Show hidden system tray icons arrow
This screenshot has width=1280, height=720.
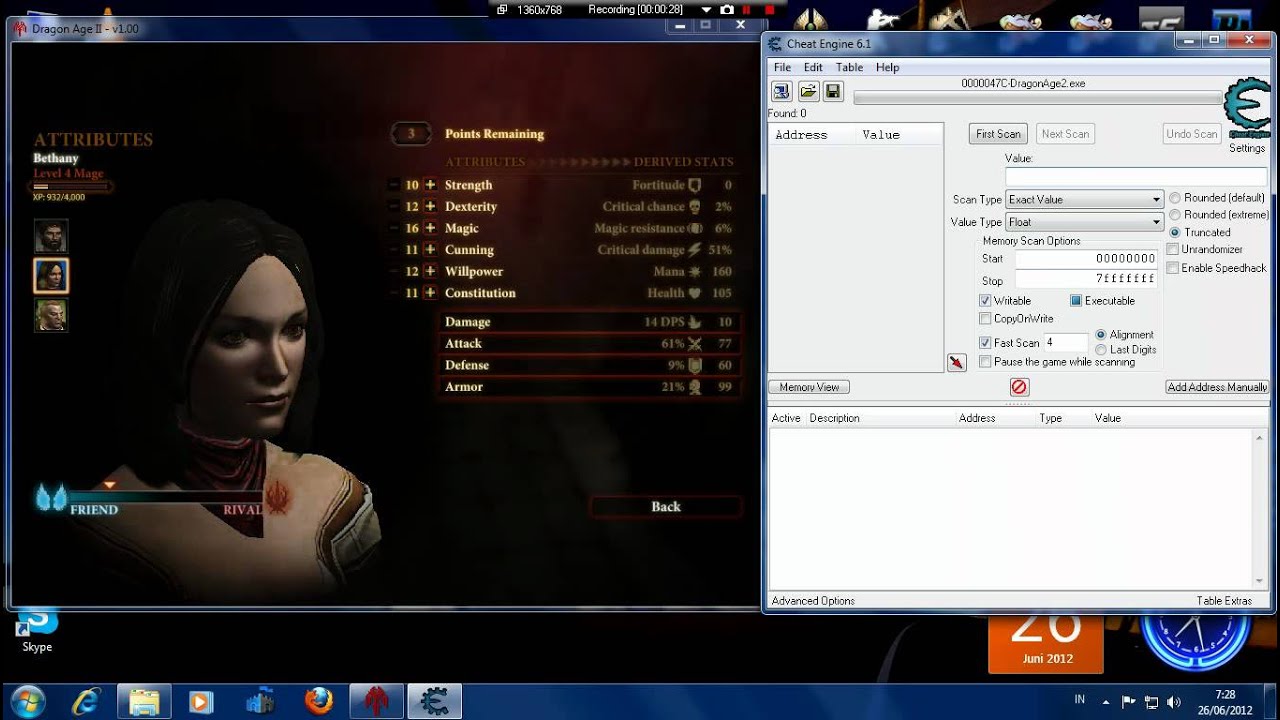click(1105, 702)
